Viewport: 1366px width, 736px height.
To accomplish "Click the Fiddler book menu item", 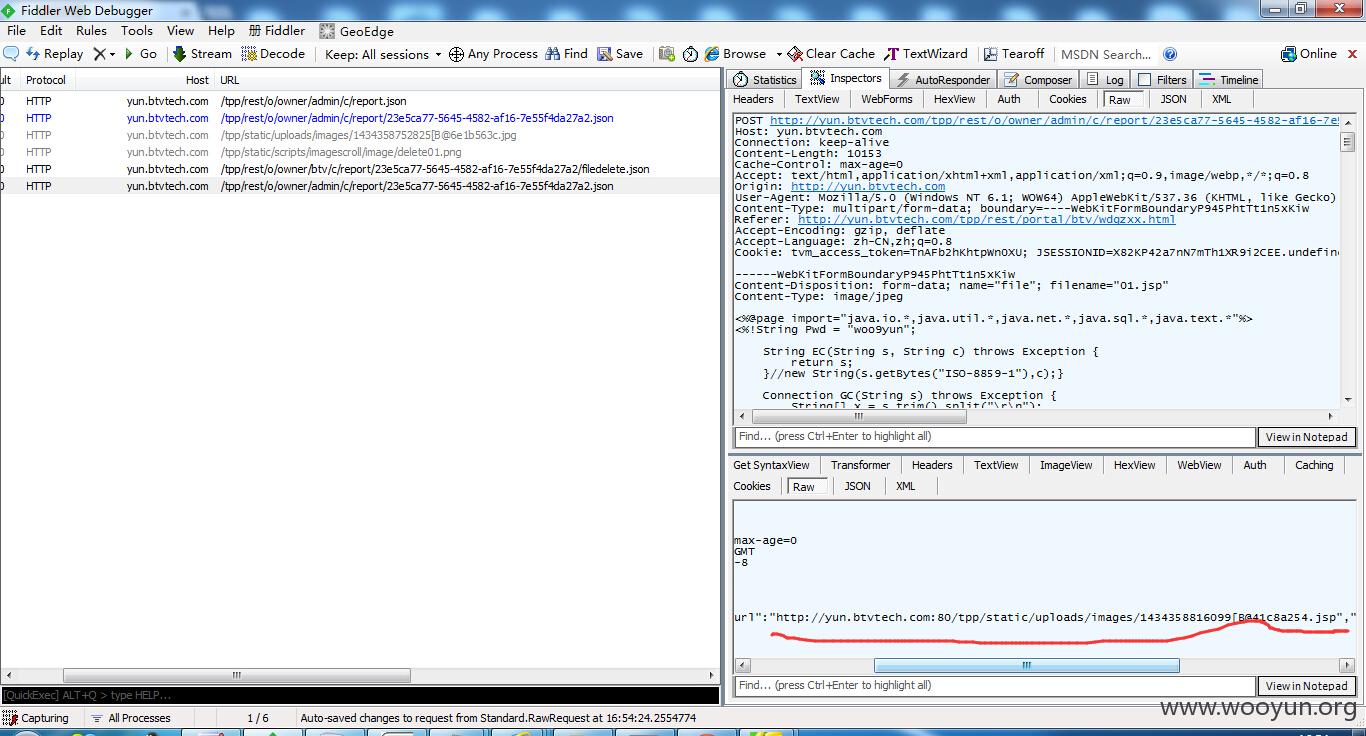I will point(277,31).
